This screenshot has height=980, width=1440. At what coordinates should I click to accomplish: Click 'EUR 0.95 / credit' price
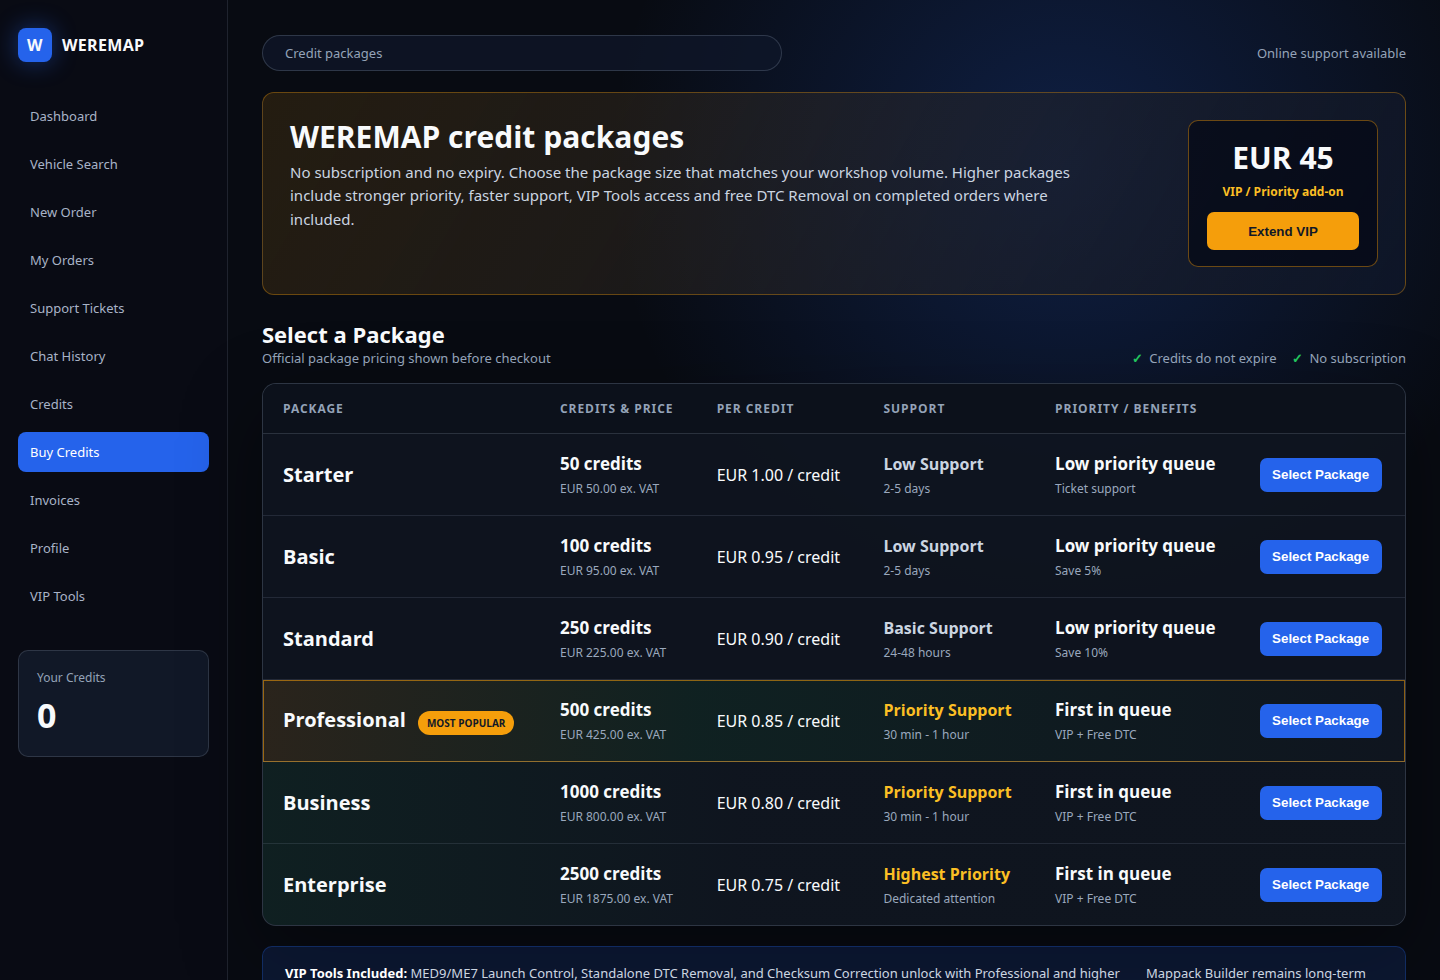tap(778, 558)
